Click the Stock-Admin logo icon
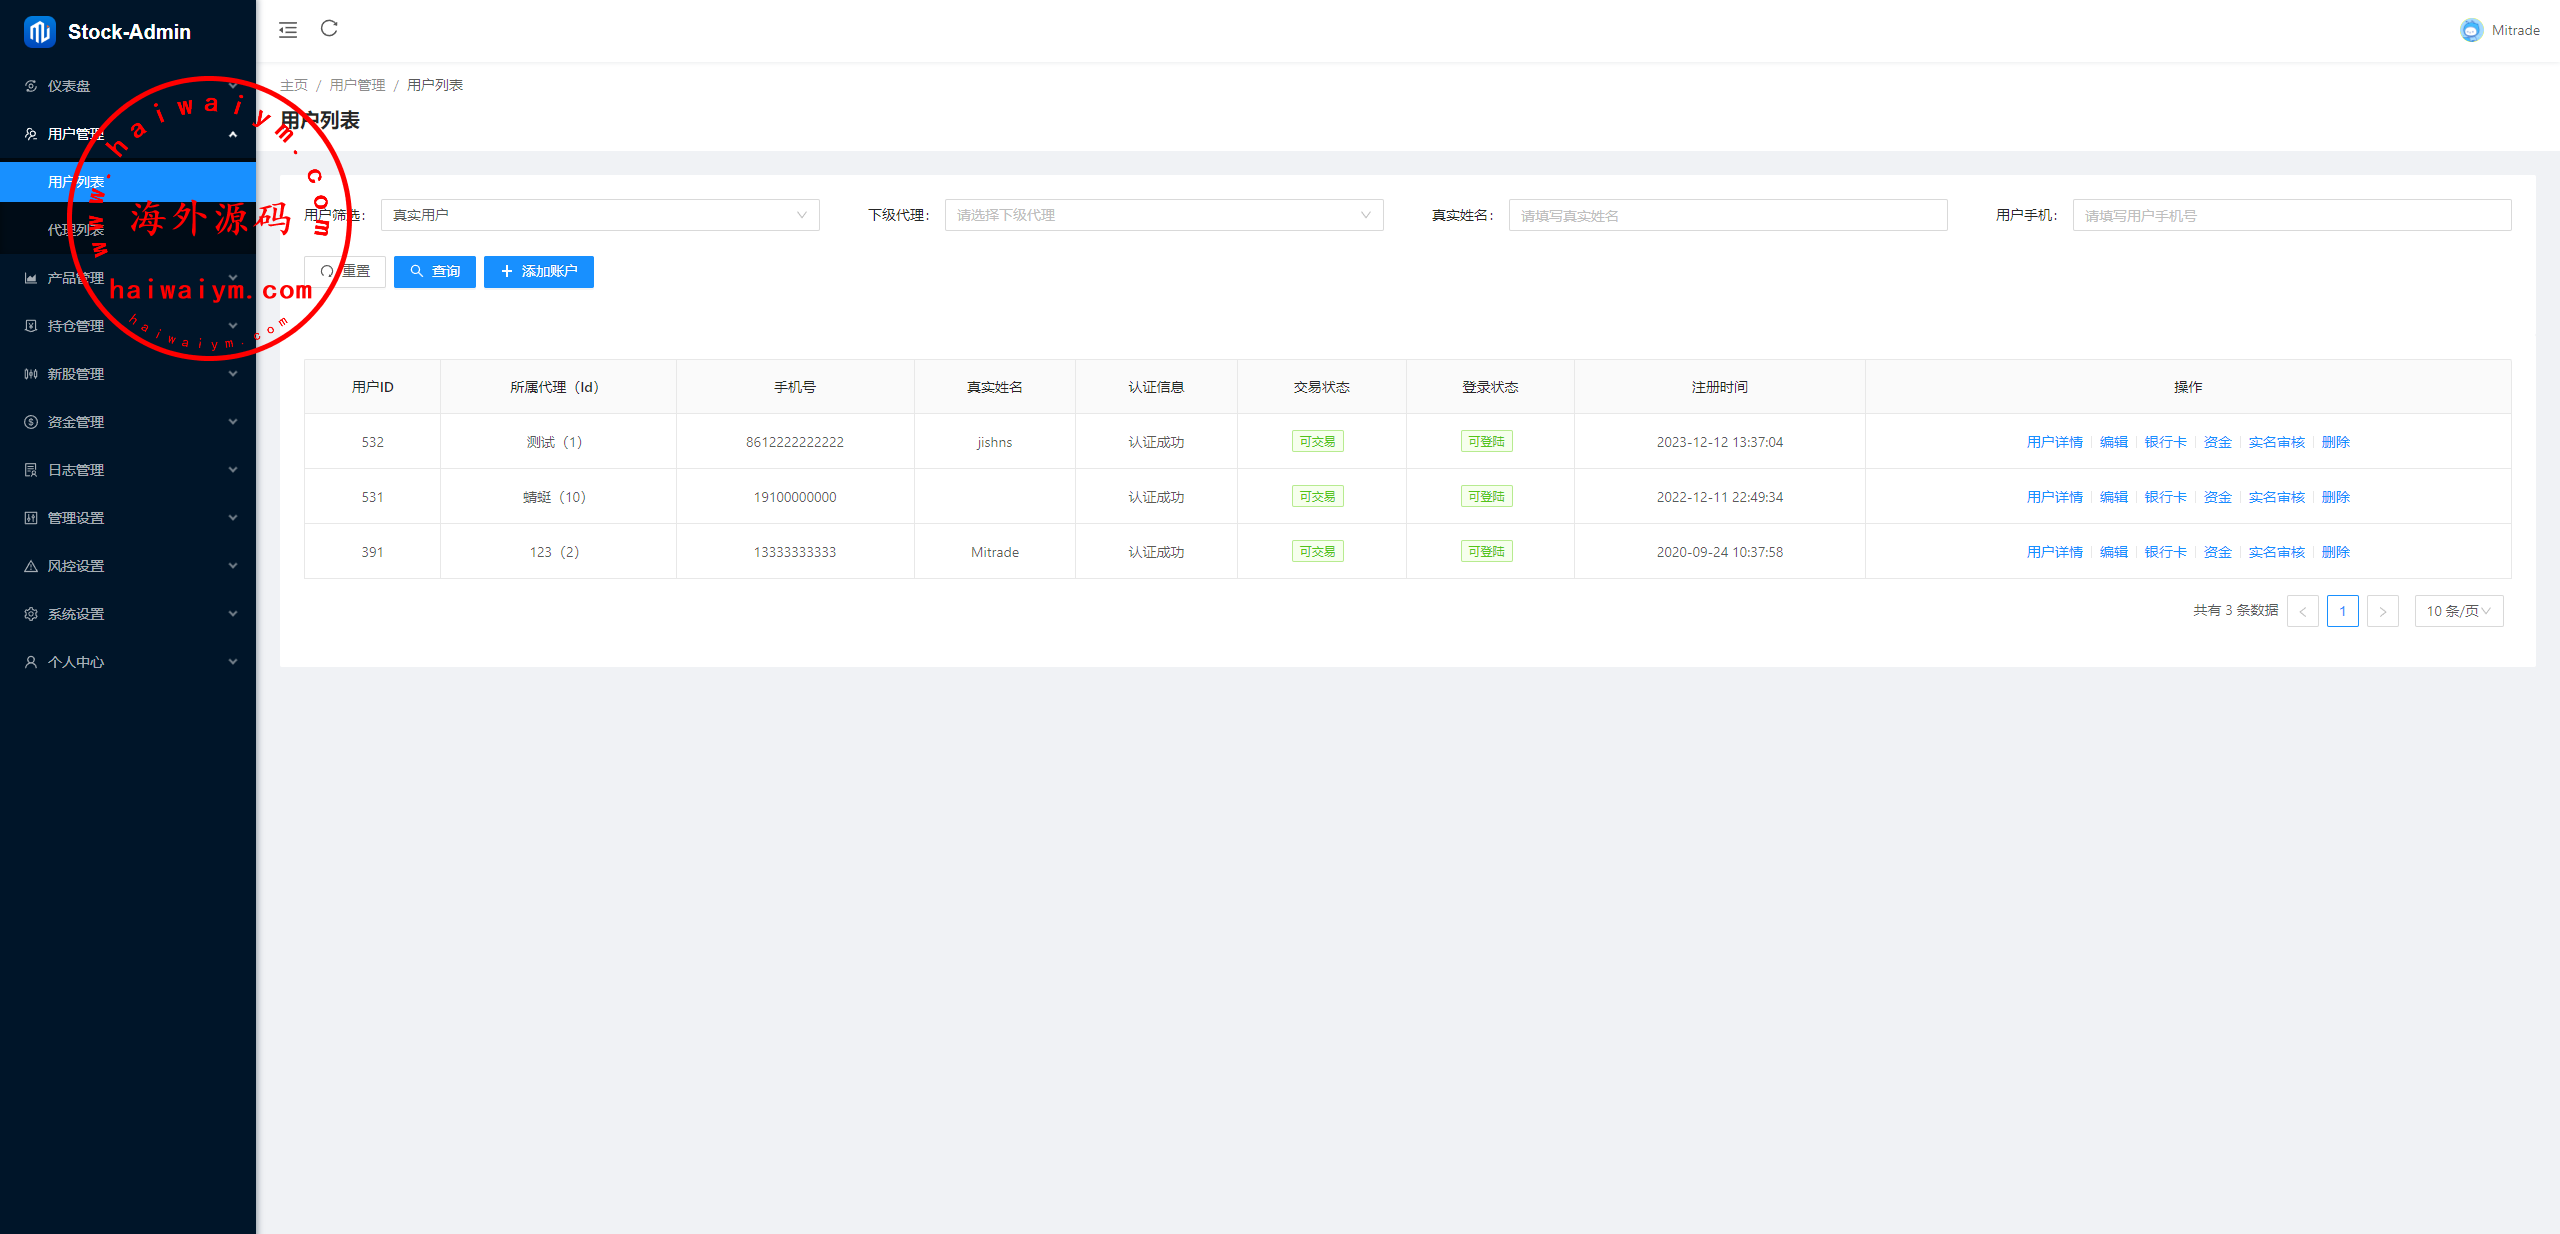Screen dimensions: 2560x1234 click(39, 32)
